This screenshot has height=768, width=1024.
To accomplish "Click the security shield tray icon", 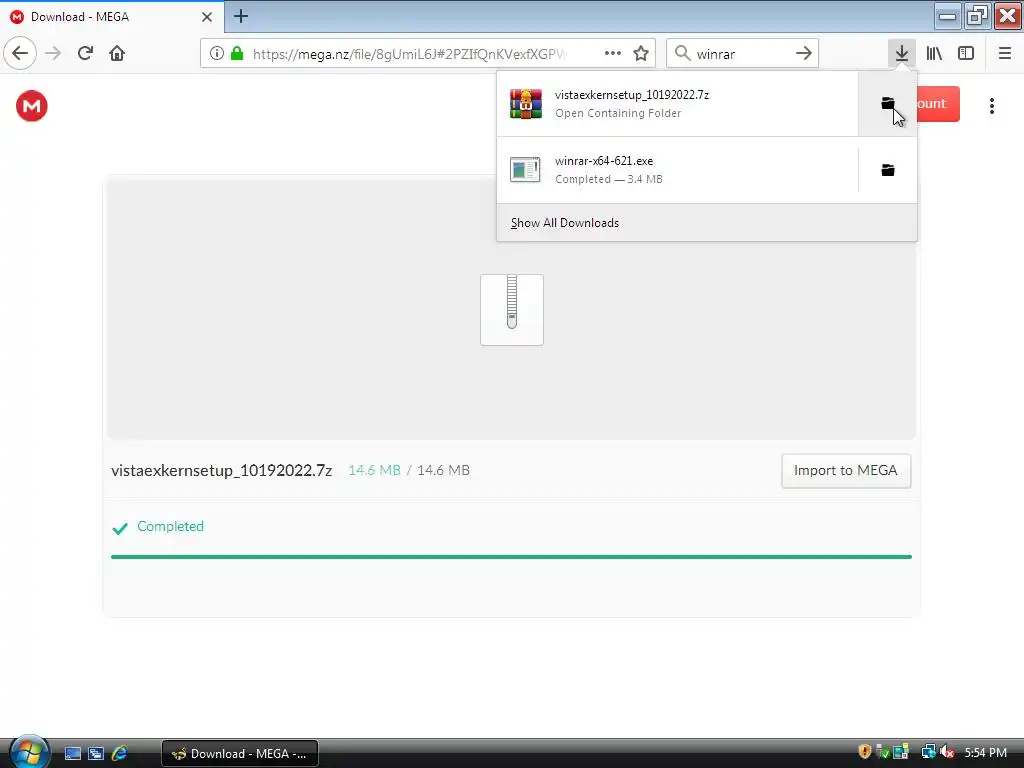I will pos(865,752).
